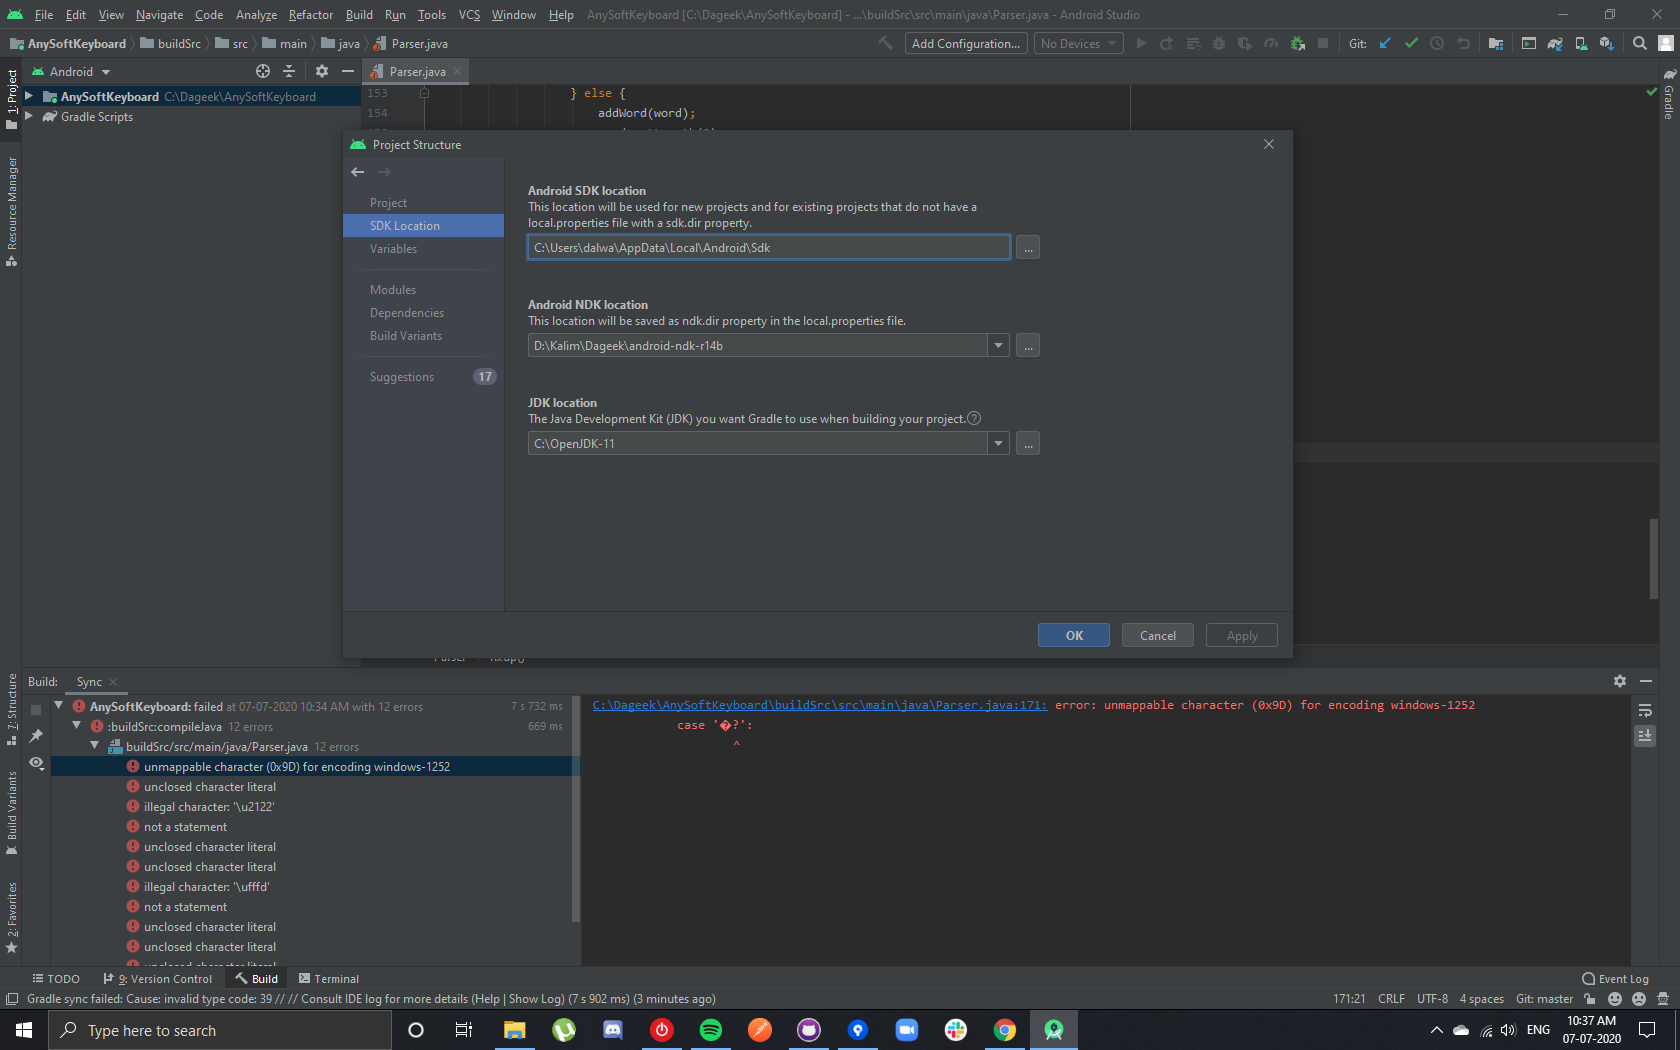
Task: Open Build panel settings gear
Action: pos(1620,681)
